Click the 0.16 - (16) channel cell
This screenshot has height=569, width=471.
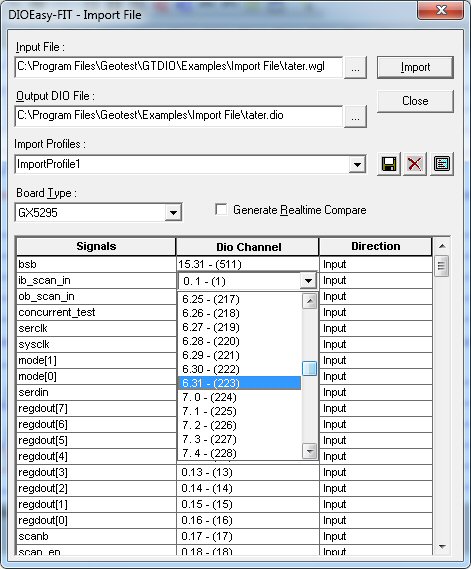tap(248, 520)
